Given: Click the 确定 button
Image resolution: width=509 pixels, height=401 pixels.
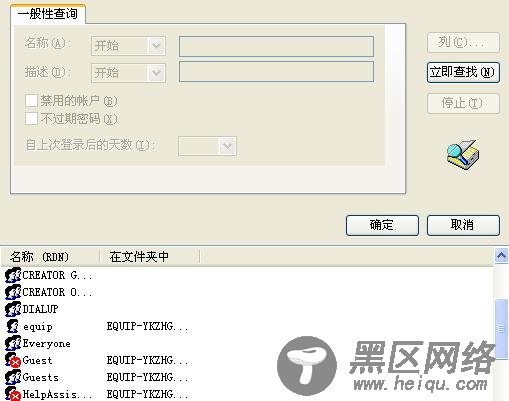Looking at the screenshot, I should pyautogui.click(x=382, y=225).
